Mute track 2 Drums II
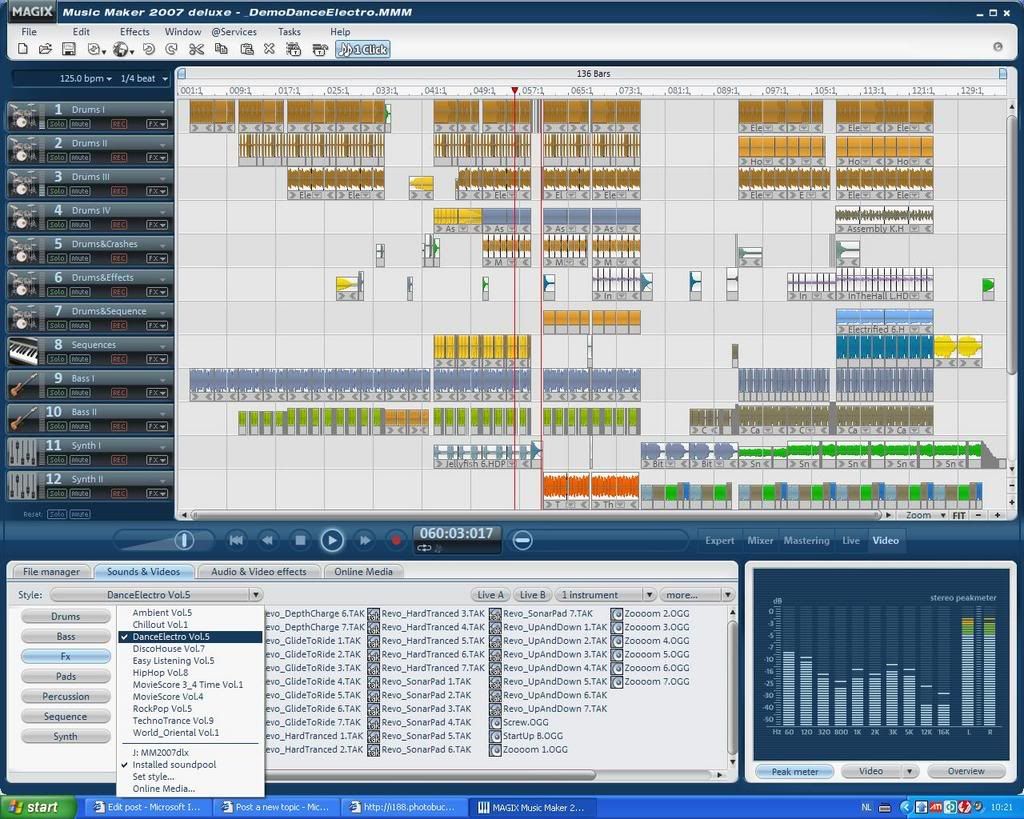Screen dimensions: 1024x819 [x=80, y=157]
